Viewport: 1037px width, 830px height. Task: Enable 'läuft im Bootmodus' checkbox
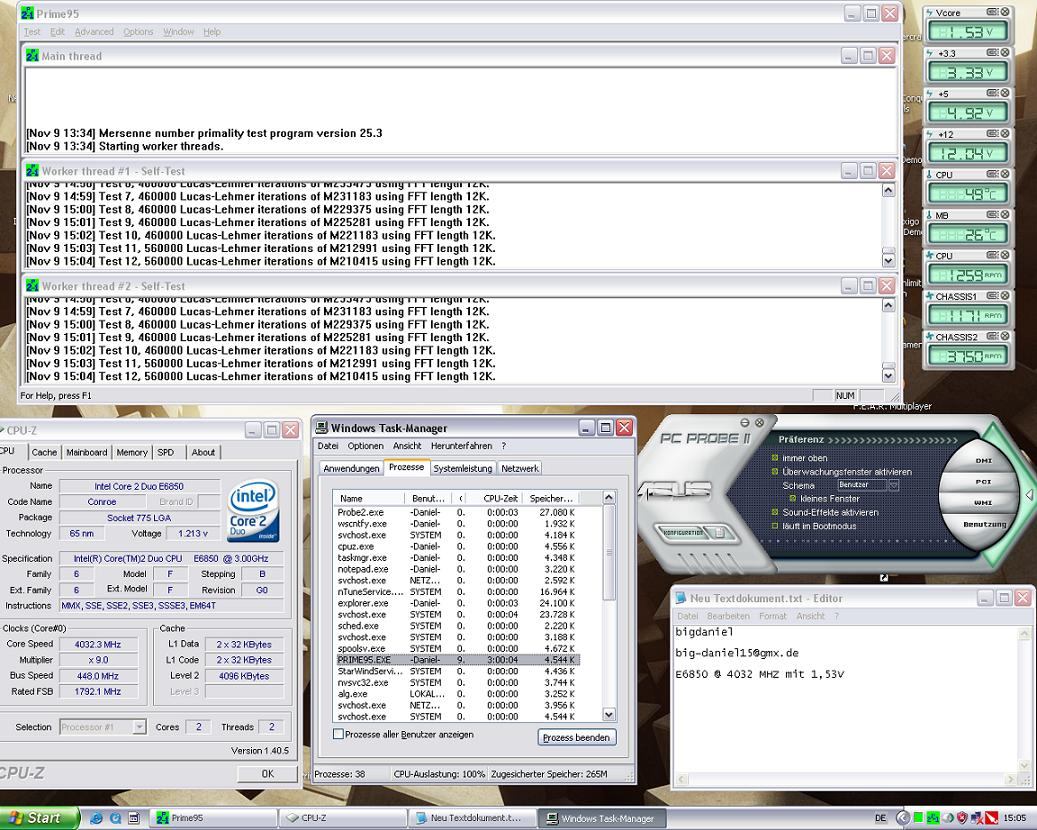click(775, 526)
